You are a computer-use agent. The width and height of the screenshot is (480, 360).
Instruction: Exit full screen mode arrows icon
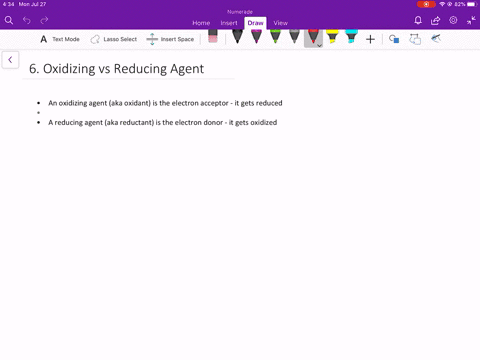tap(471, 20)
